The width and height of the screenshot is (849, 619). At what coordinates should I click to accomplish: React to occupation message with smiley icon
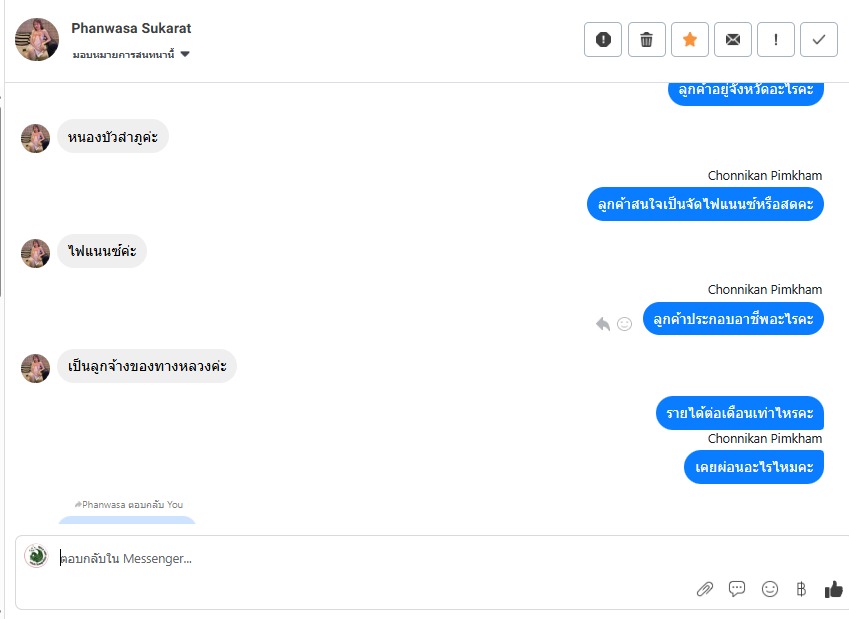pos(624,324)
